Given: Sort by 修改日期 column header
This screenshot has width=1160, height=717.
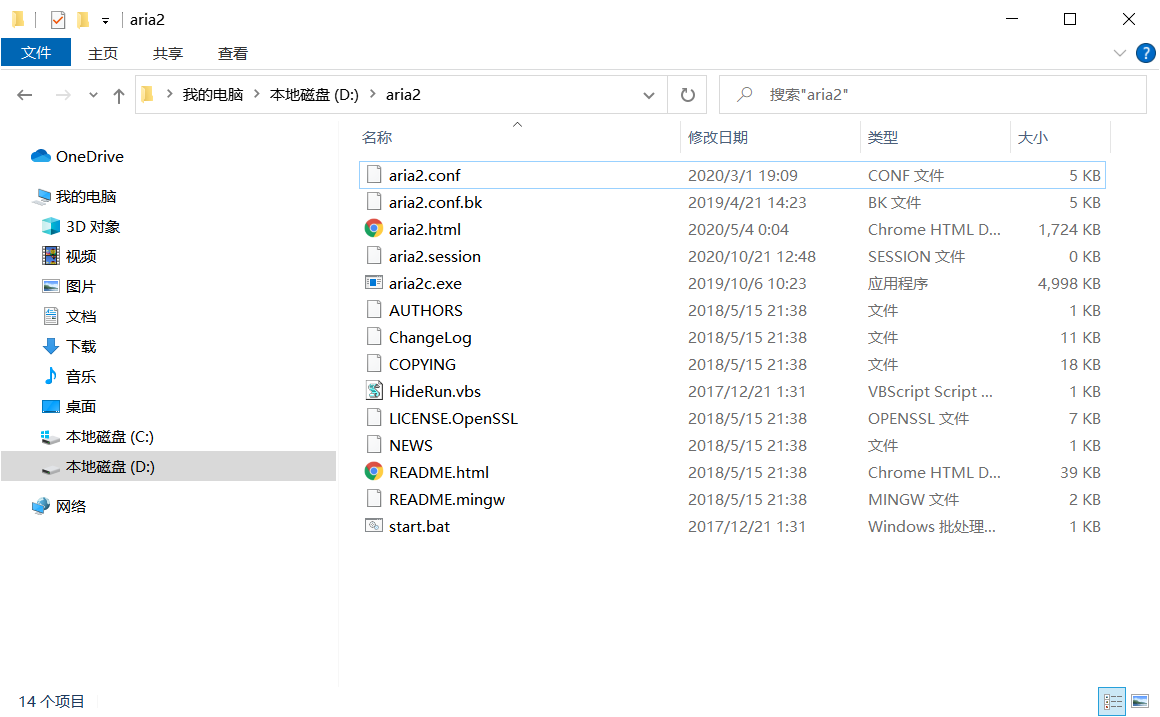Looking at the screenshot, I should [718, 137].
